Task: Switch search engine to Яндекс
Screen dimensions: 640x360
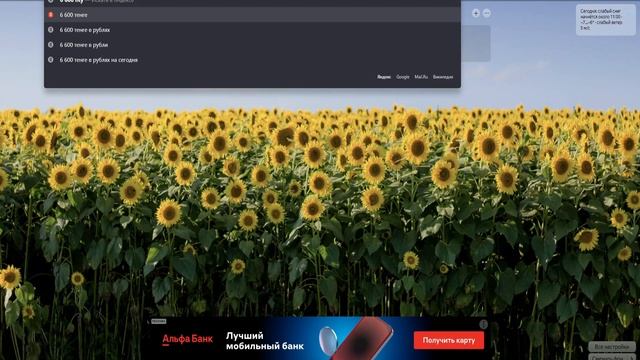Action: [384, 77]
